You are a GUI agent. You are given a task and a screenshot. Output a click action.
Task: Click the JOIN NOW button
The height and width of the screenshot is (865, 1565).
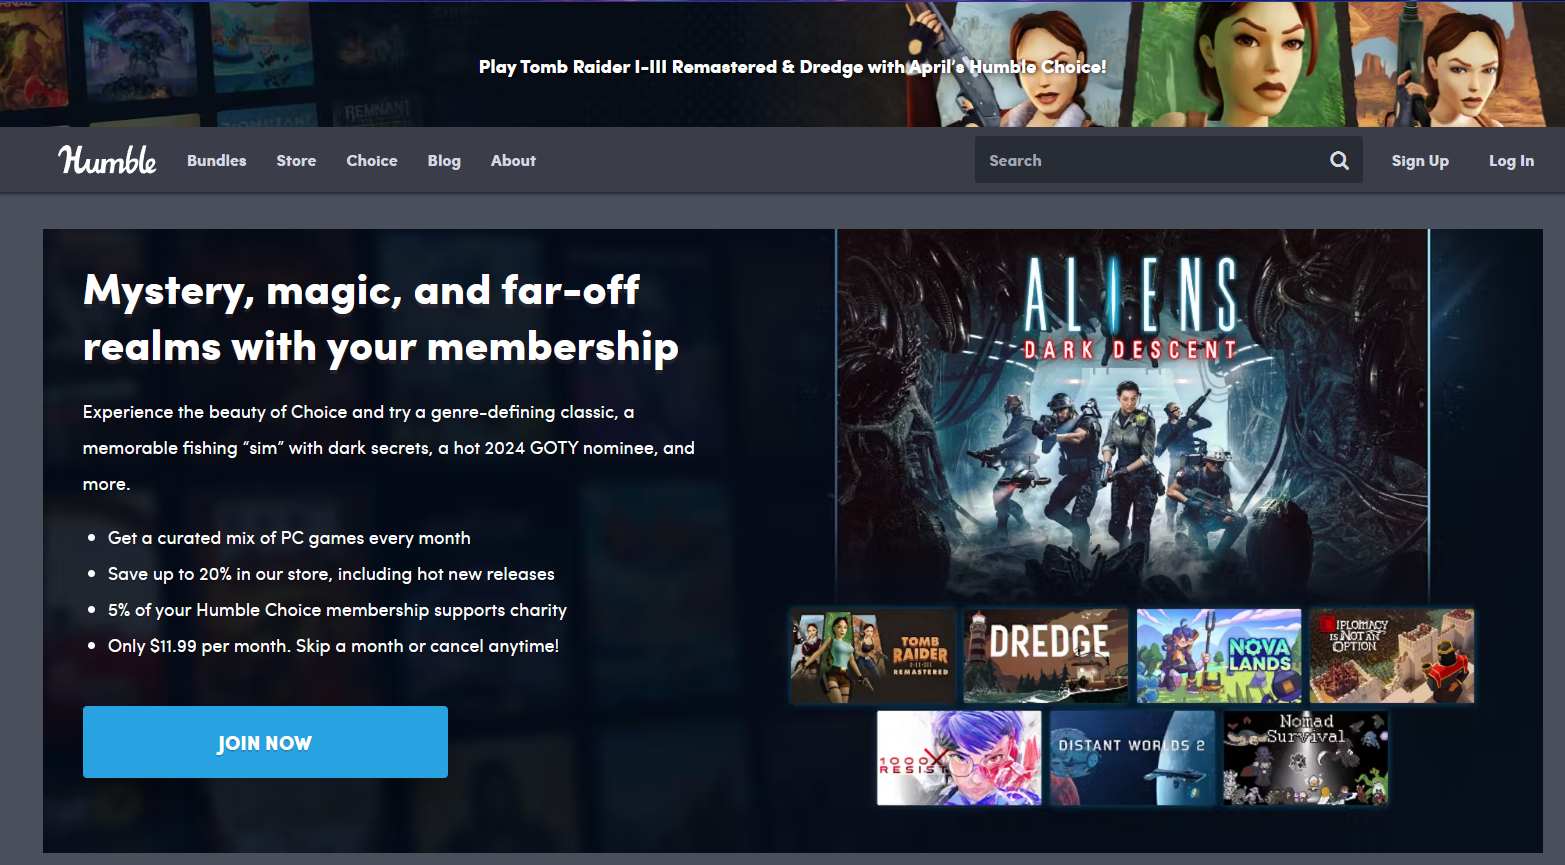pos(265,742)
